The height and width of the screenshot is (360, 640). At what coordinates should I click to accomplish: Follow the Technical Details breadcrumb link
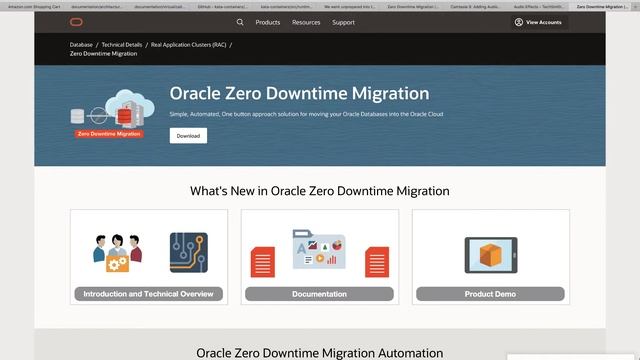pyautogui.click(x=122, y=44)
